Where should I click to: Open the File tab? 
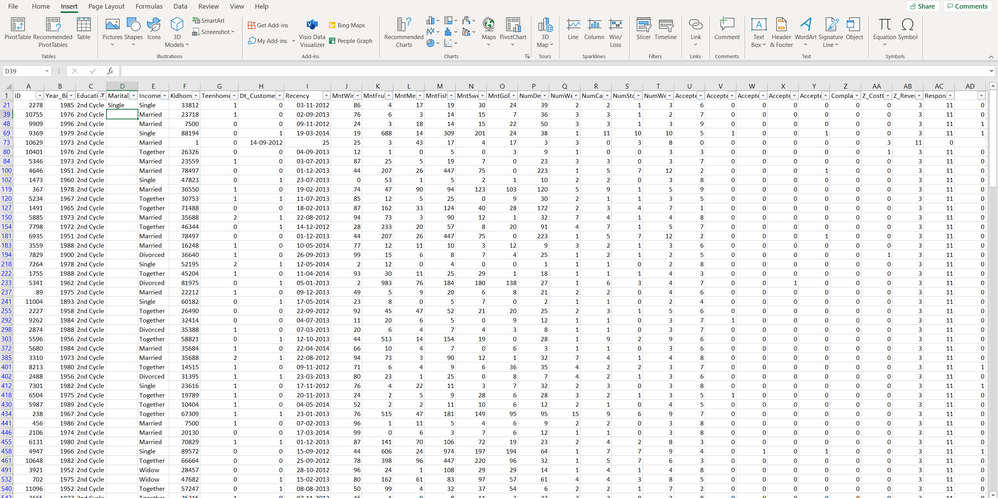click(13, 6)
